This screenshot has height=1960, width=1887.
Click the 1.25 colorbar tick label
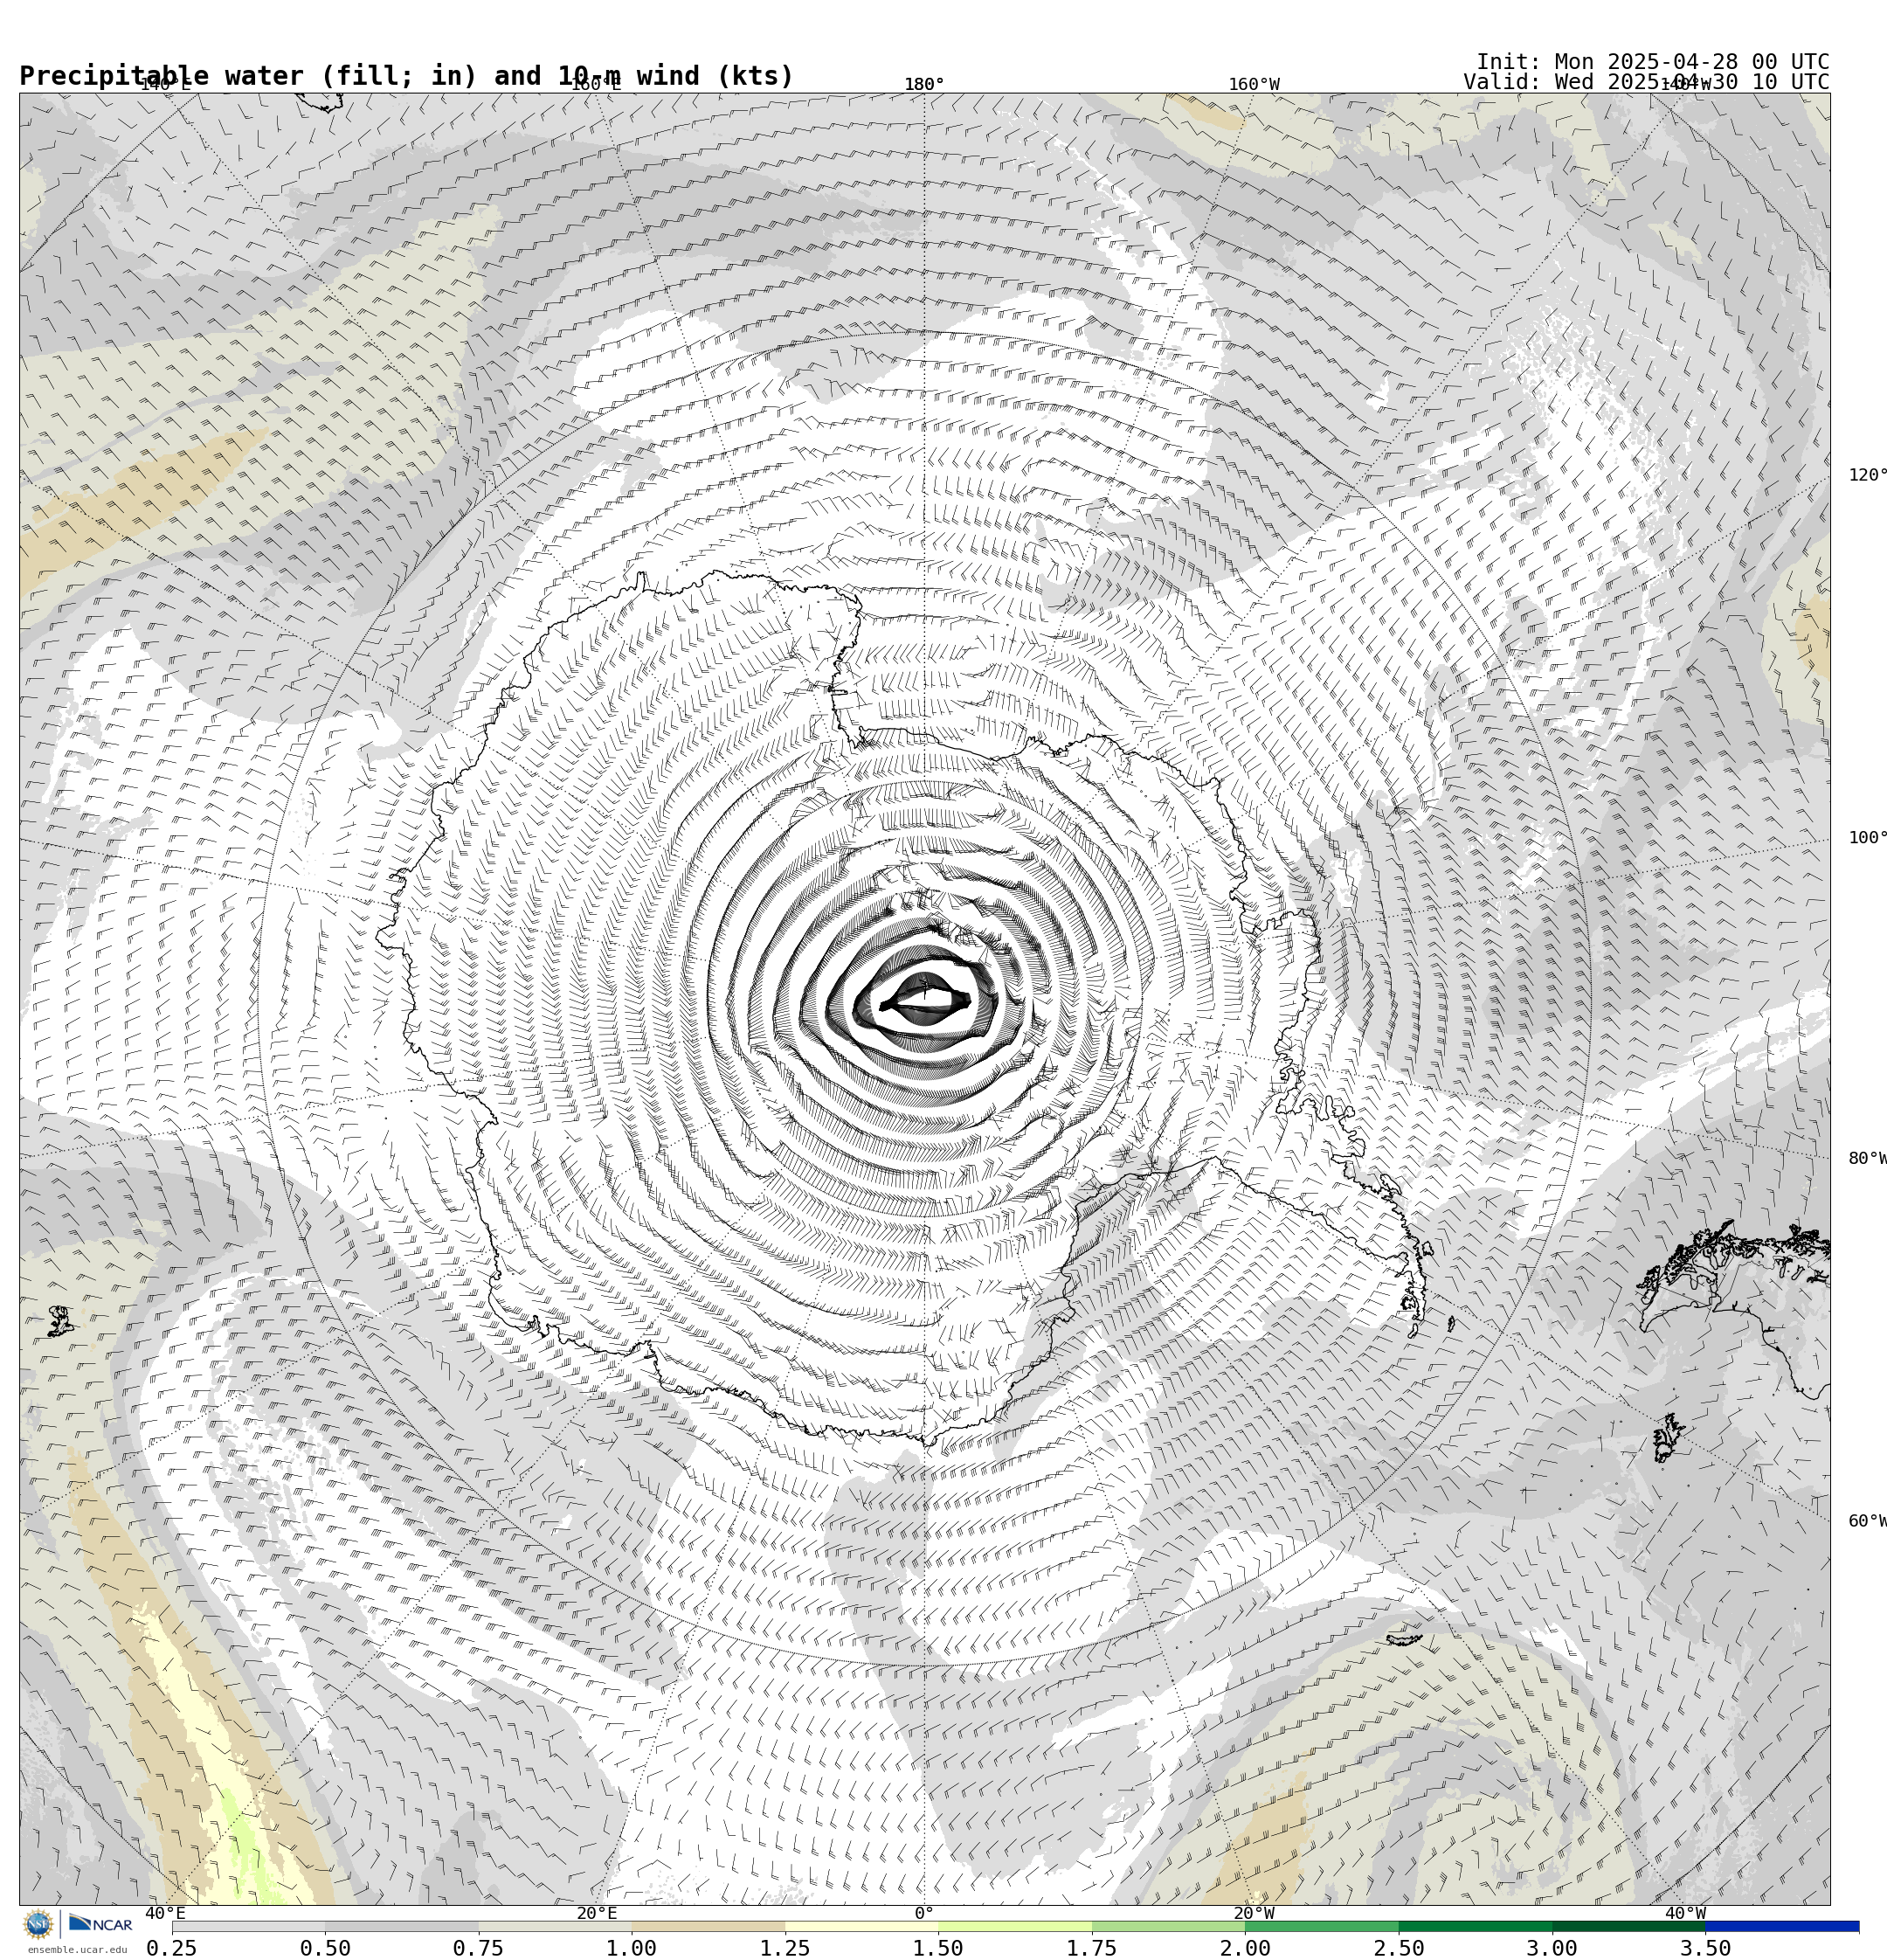click(x=785, y=1948)
